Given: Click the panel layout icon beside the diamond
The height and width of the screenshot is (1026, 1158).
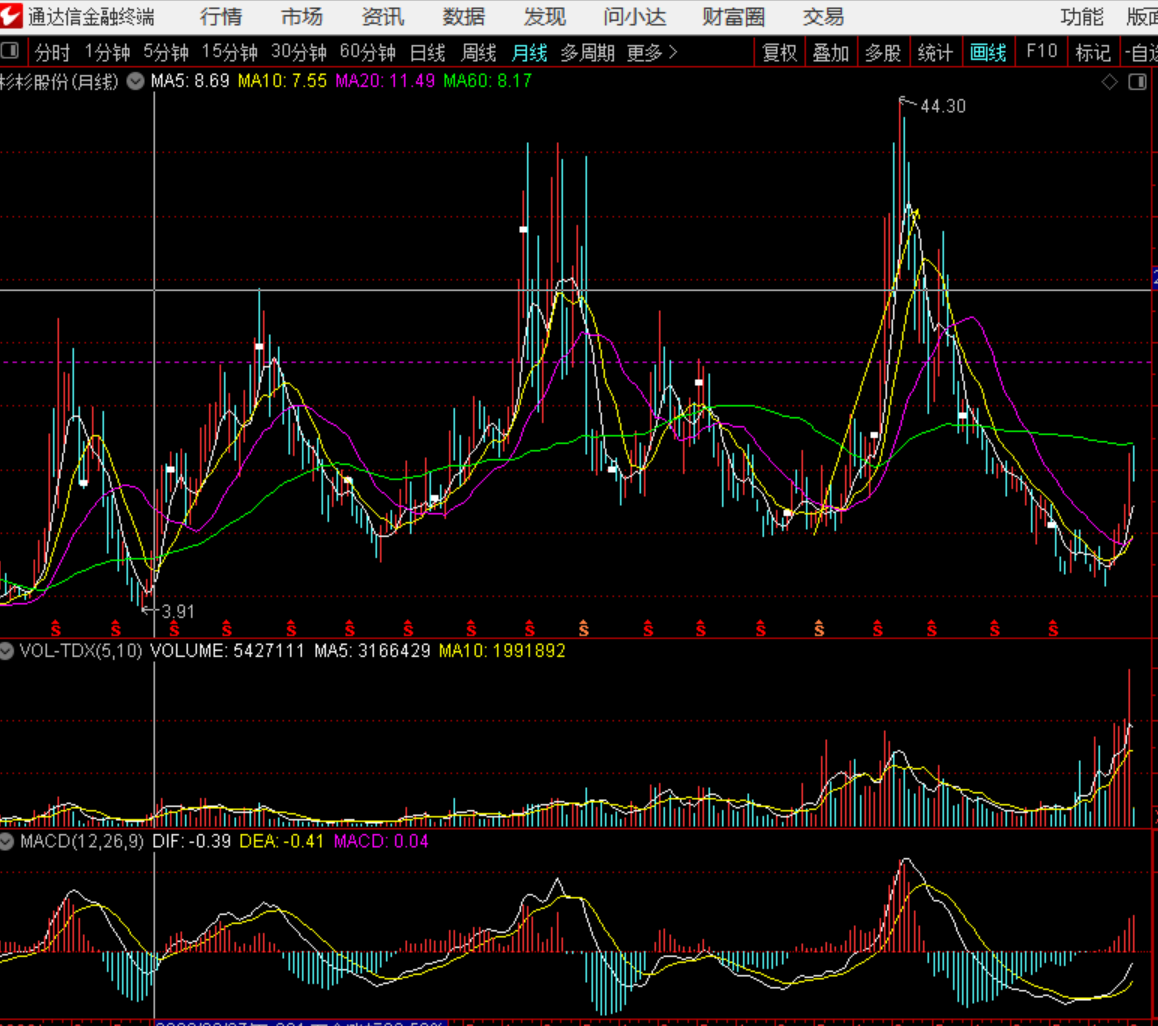Looking at the screenshot, I should click(x=1137, y=82).
